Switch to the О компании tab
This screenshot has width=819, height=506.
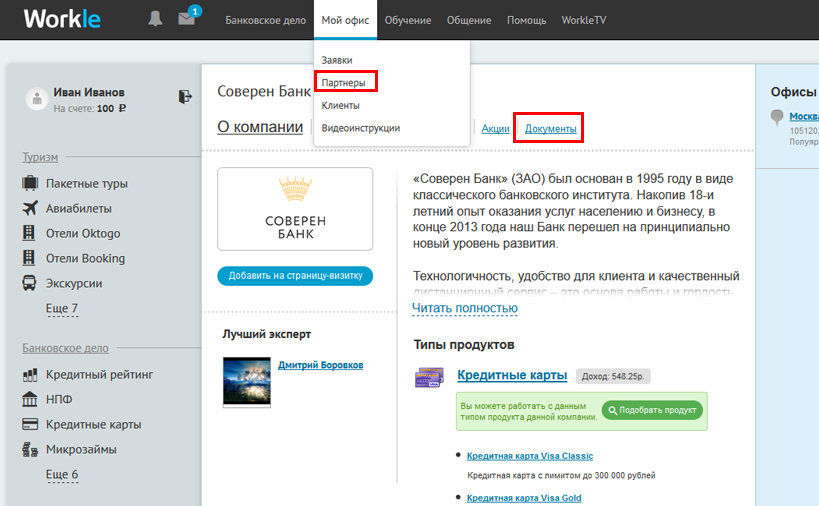[260, 127]
